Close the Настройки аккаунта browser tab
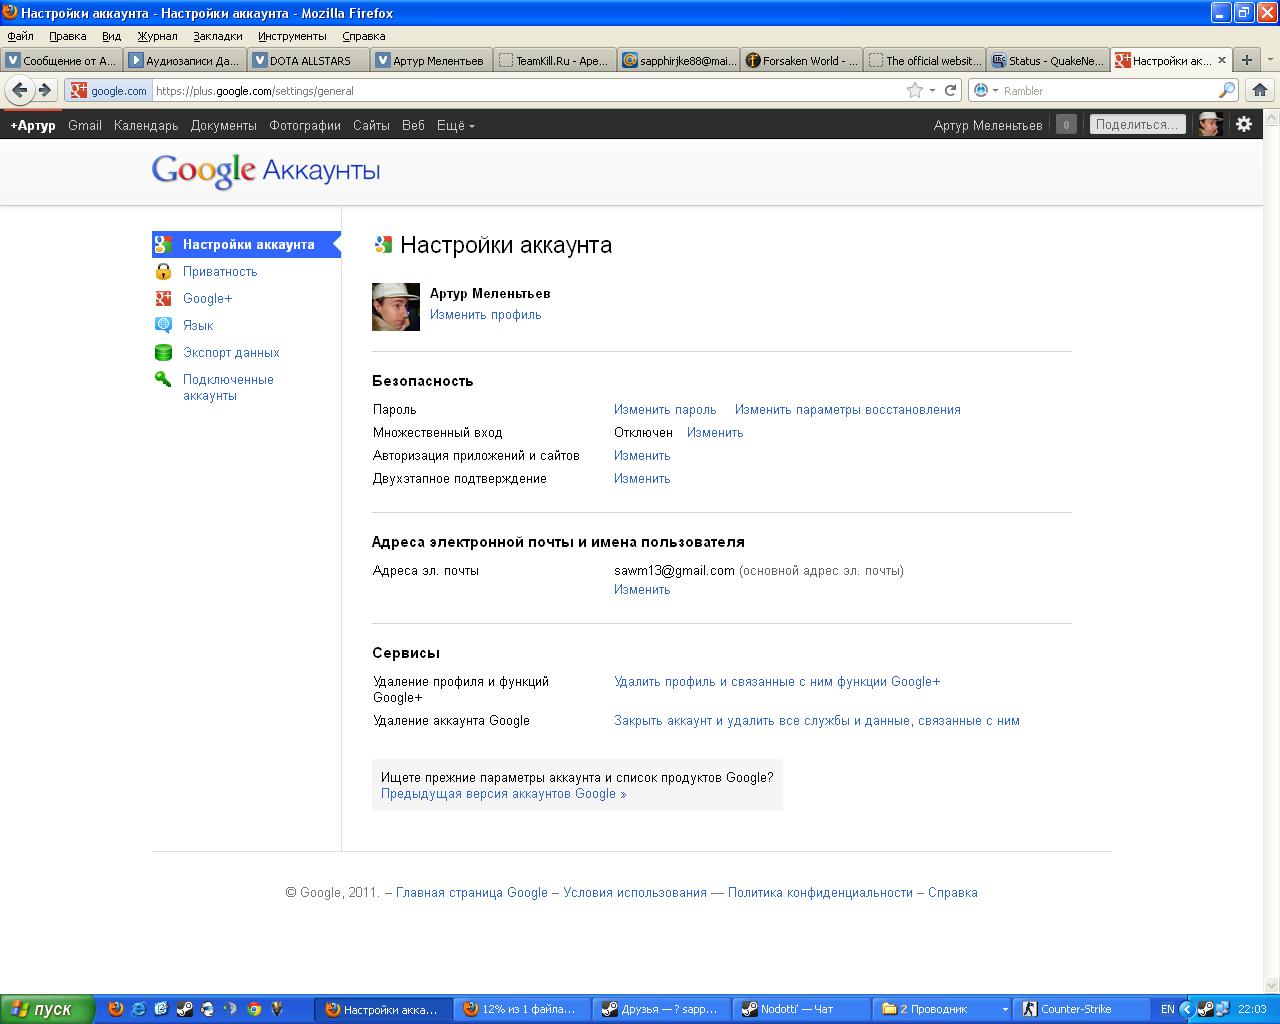 point(1222,60)
